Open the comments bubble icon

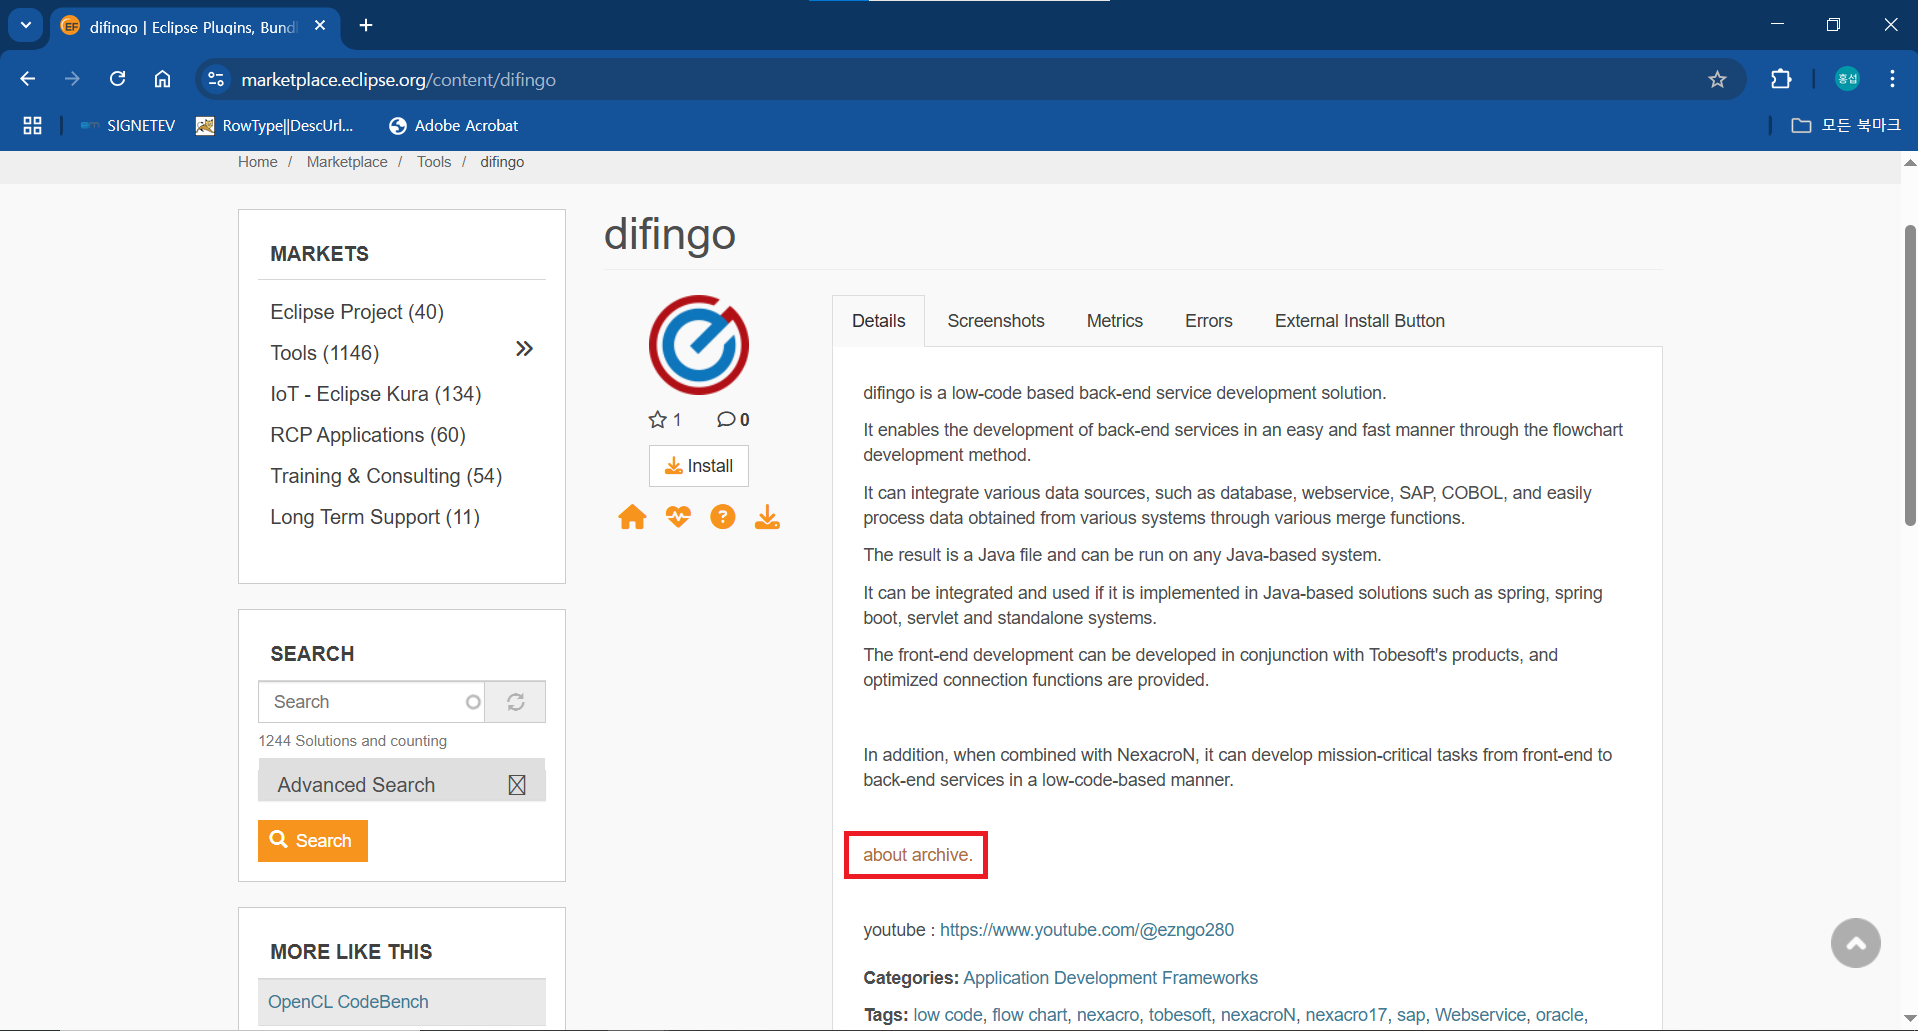[x=726, y=420]
